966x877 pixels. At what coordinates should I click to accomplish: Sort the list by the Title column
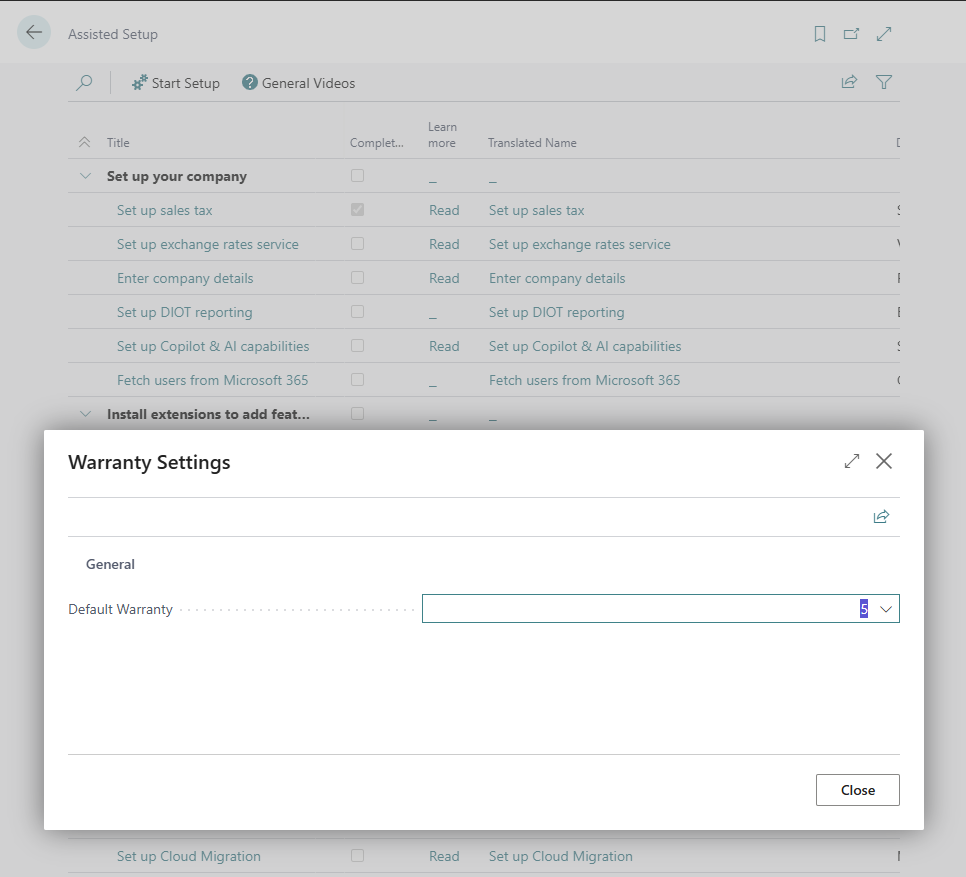[117, 142]
